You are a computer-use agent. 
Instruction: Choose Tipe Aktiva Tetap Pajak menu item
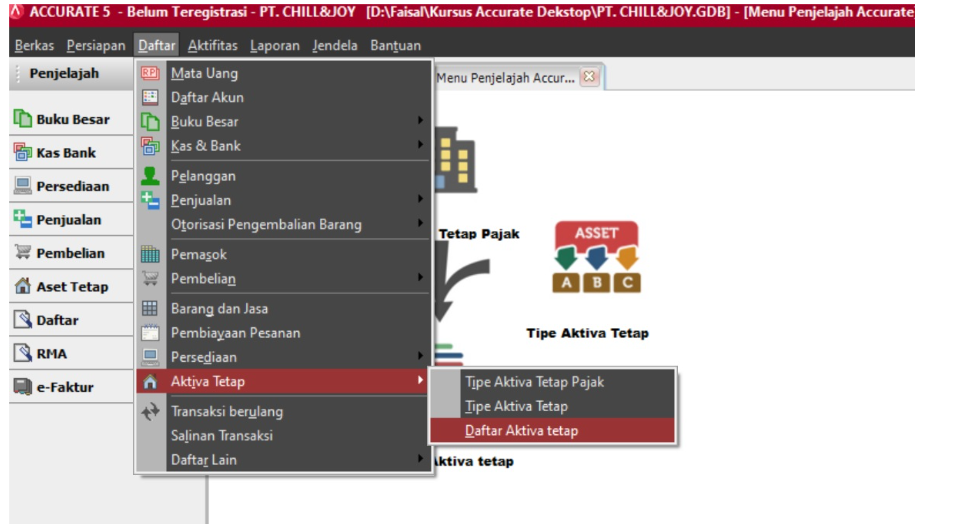click(x=534, y=382)
